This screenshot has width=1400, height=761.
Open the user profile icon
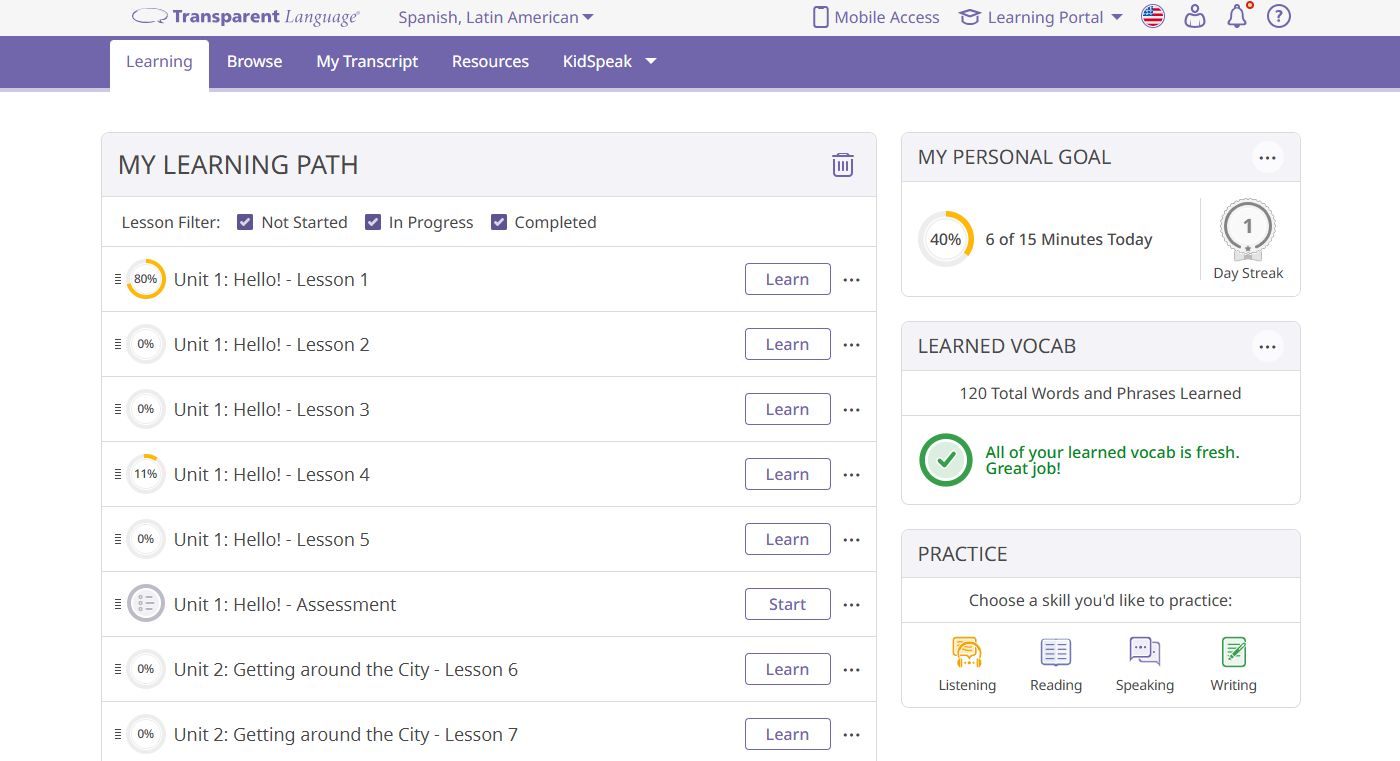pyautogui.click(x=1195, y=17)
